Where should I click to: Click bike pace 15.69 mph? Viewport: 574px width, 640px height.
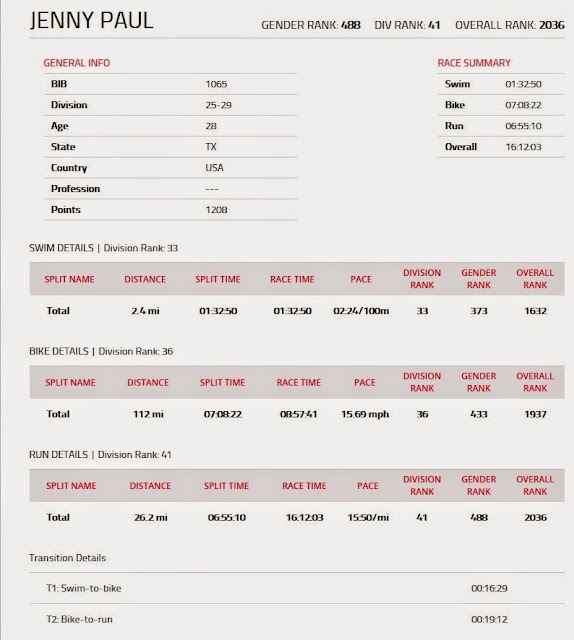click(x=365, y=414)
